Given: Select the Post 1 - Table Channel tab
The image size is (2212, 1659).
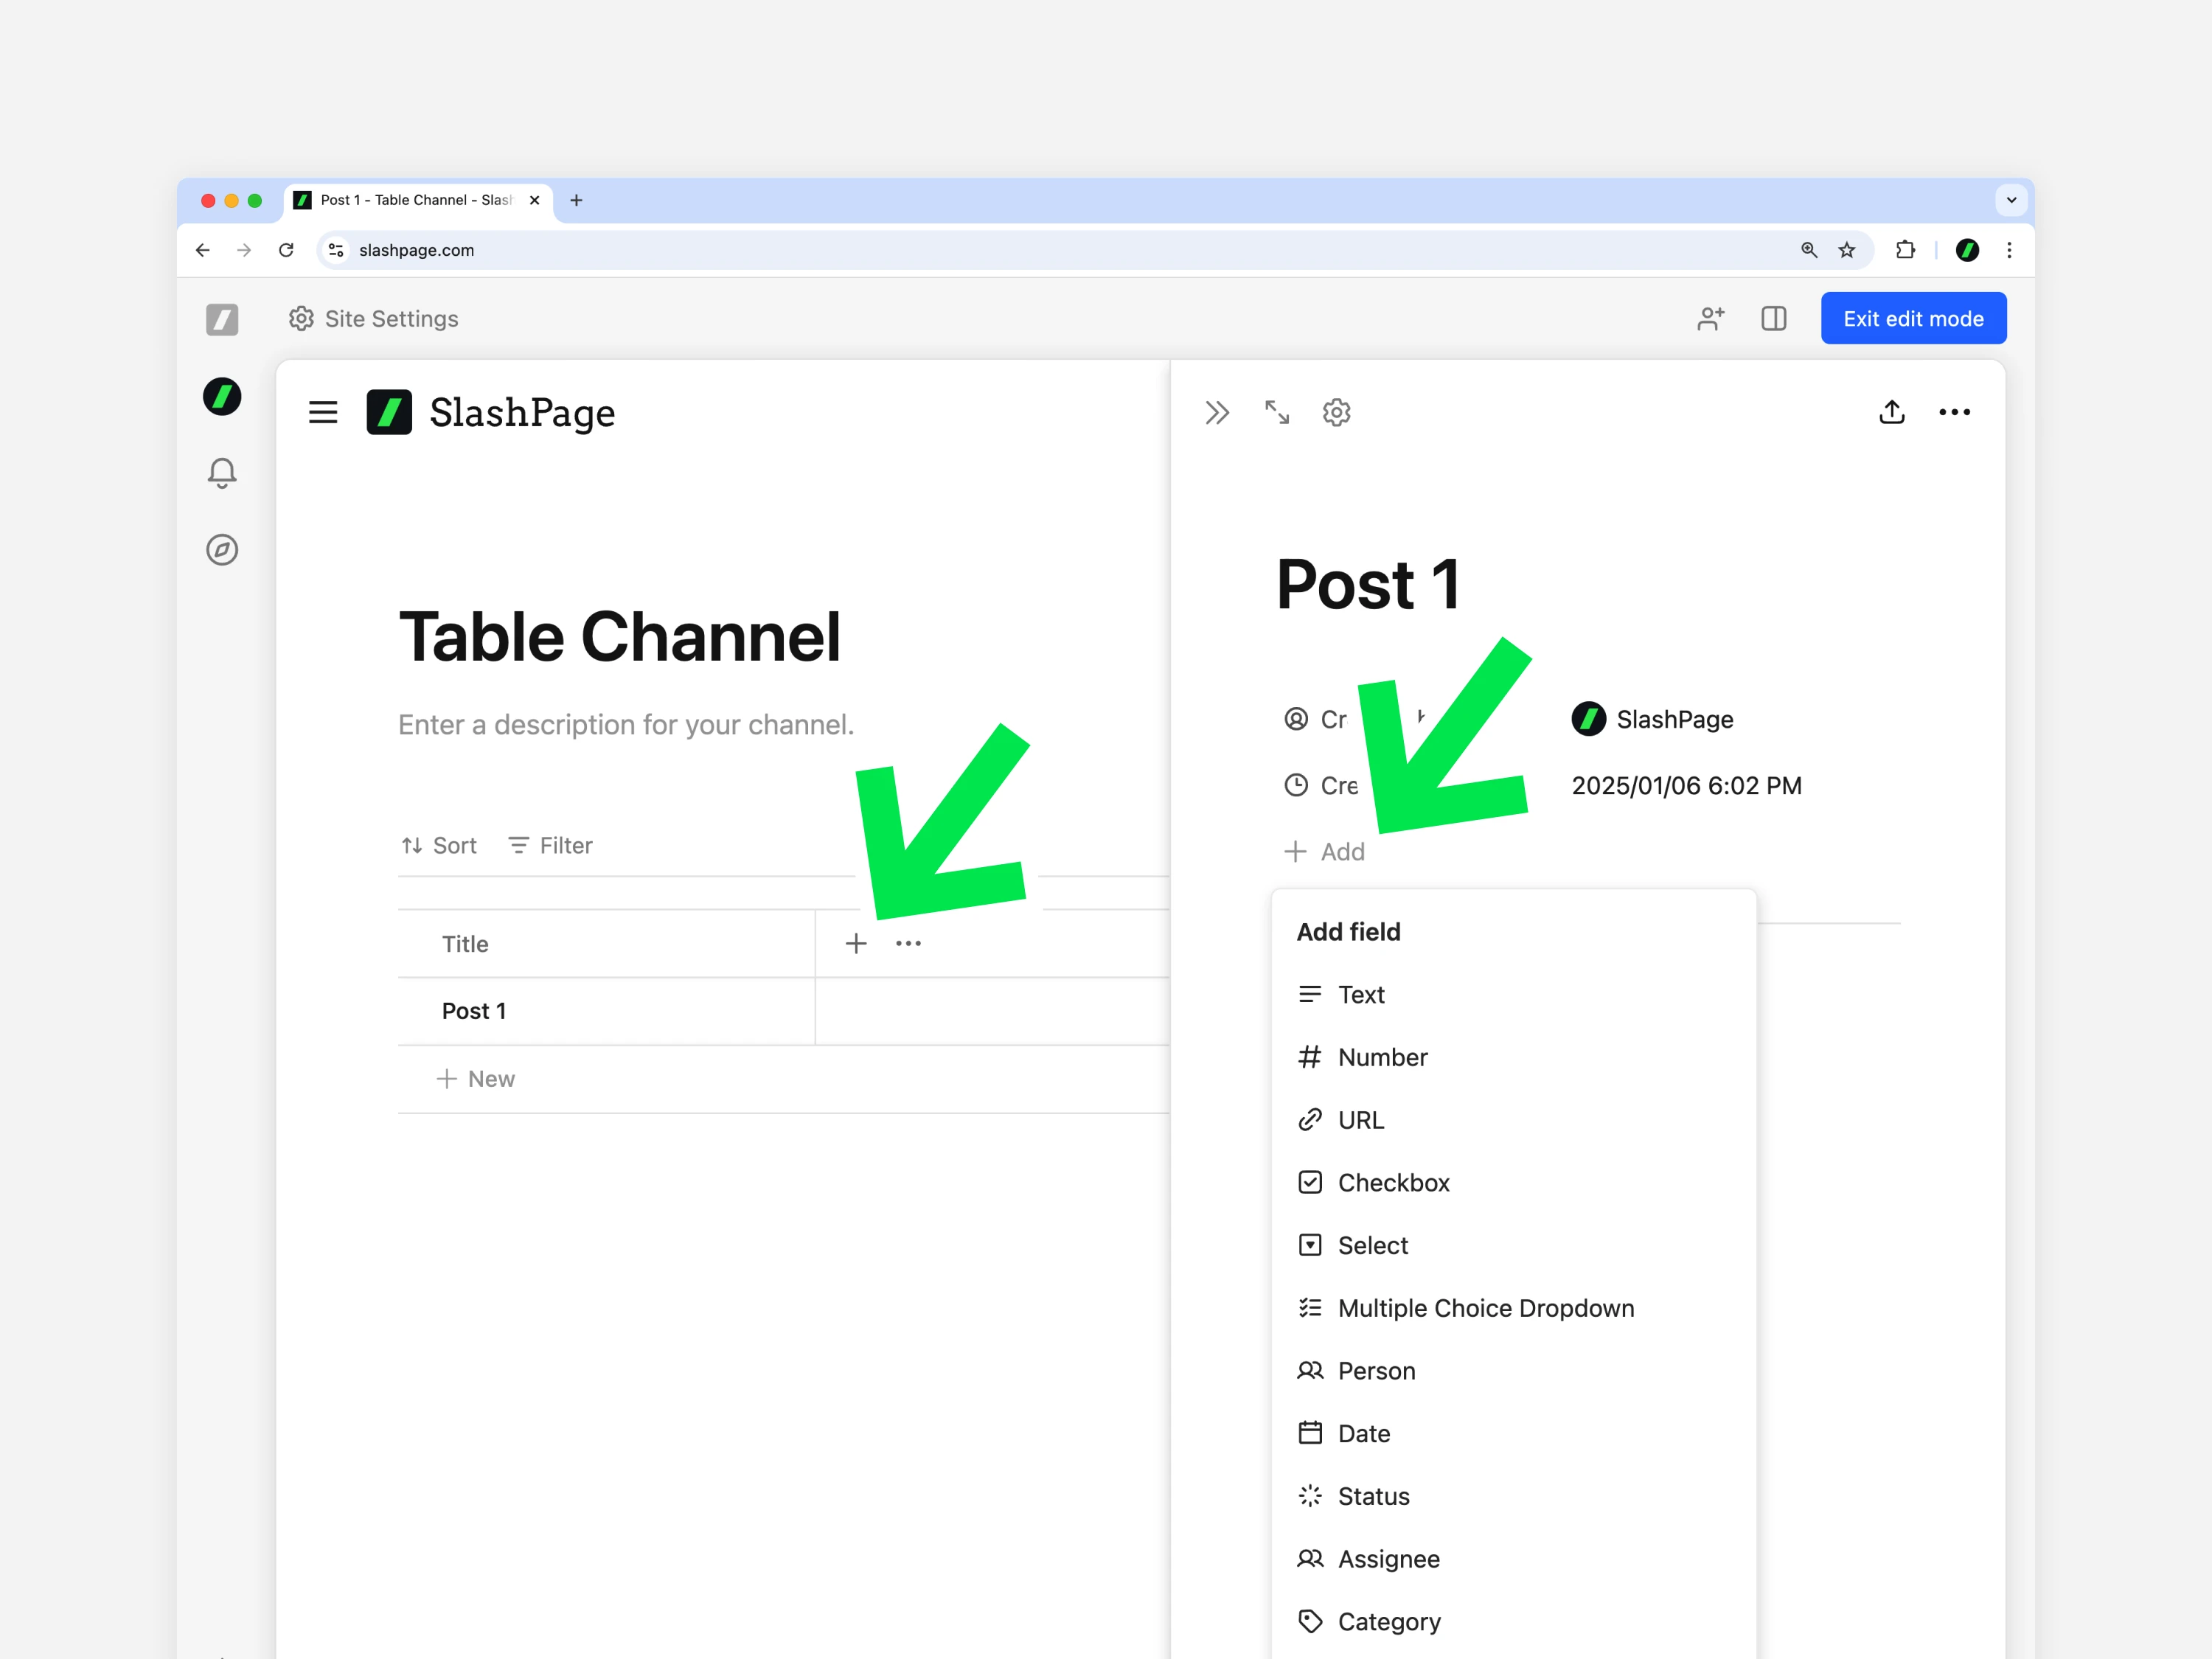Looking at the screenshot, I should coord(417,200).
